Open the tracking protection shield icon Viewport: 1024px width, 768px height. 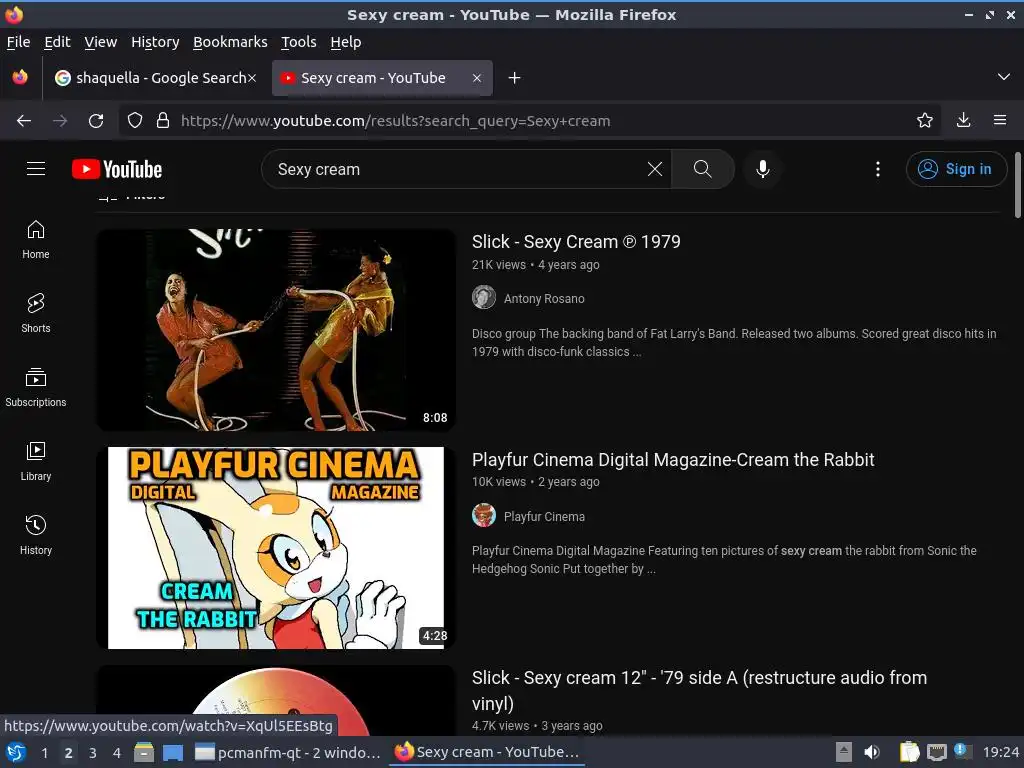135,121
